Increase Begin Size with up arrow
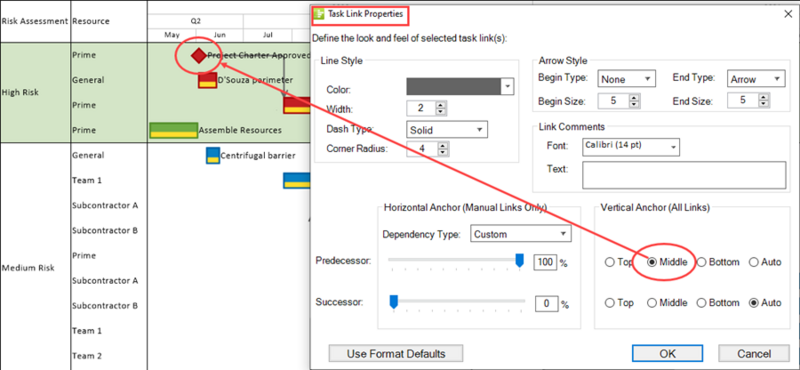 point(634,97)
